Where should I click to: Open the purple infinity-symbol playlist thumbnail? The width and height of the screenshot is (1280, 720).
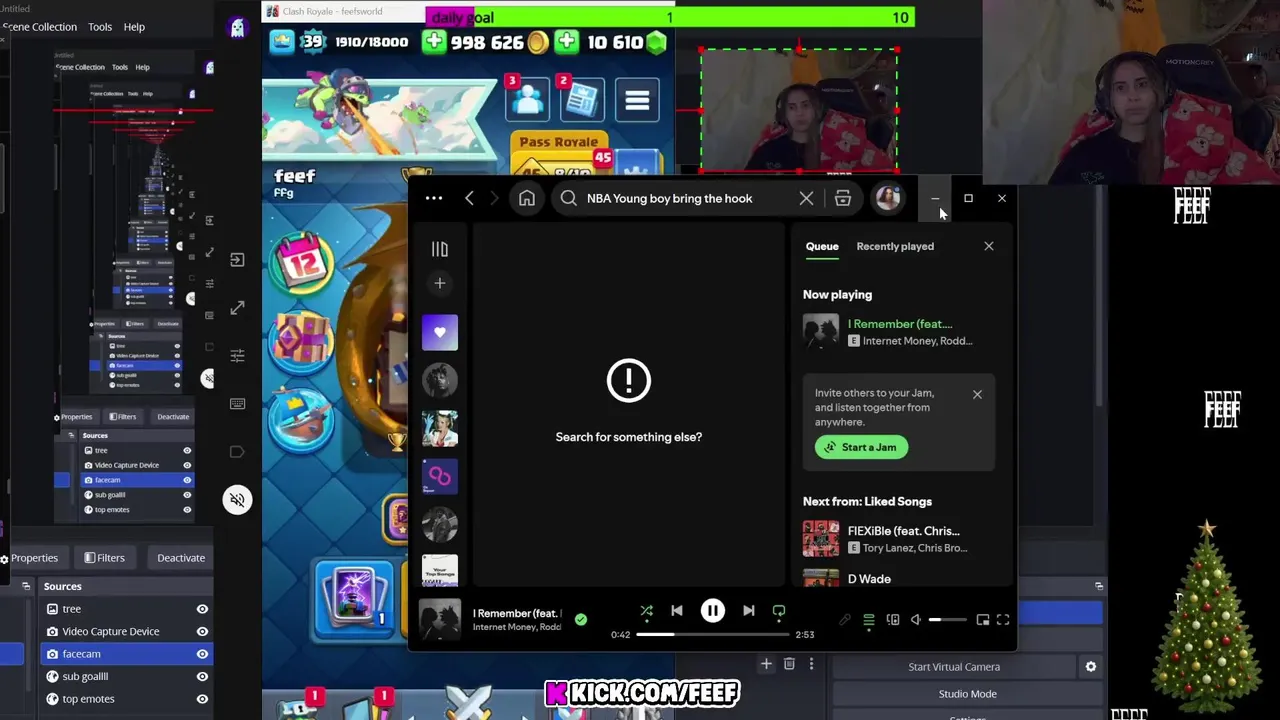pyautogui.click(x=440, y=477)
